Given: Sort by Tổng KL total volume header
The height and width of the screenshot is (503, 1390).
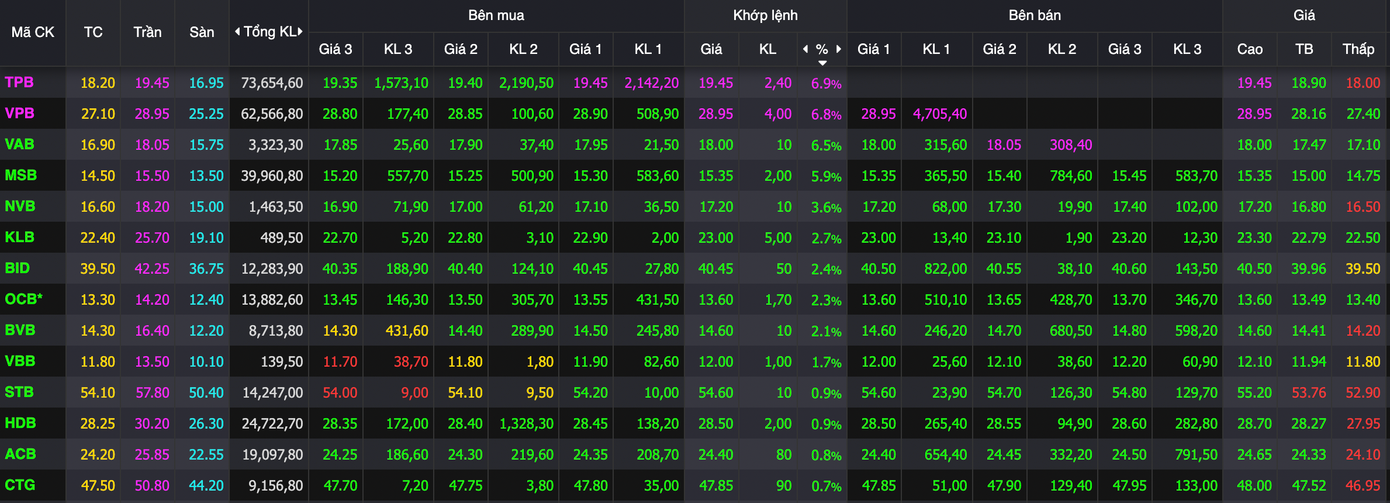Looking at the screenshot, I should coord(269,32).
